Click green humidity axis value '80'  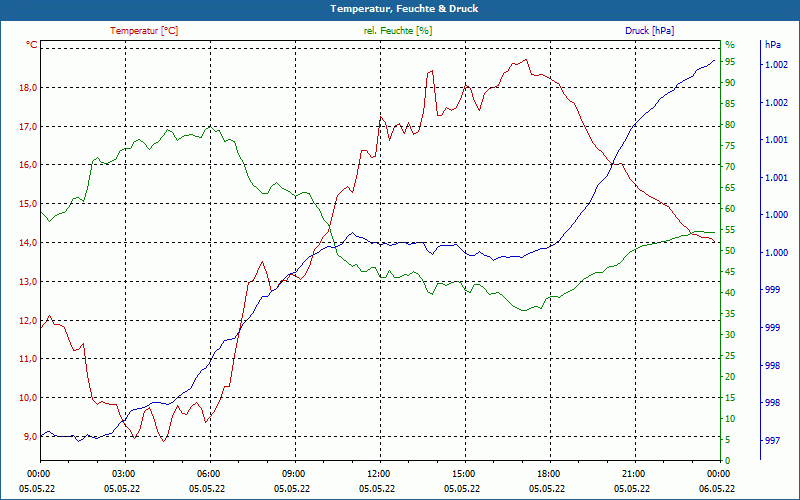tap(730, 124)
